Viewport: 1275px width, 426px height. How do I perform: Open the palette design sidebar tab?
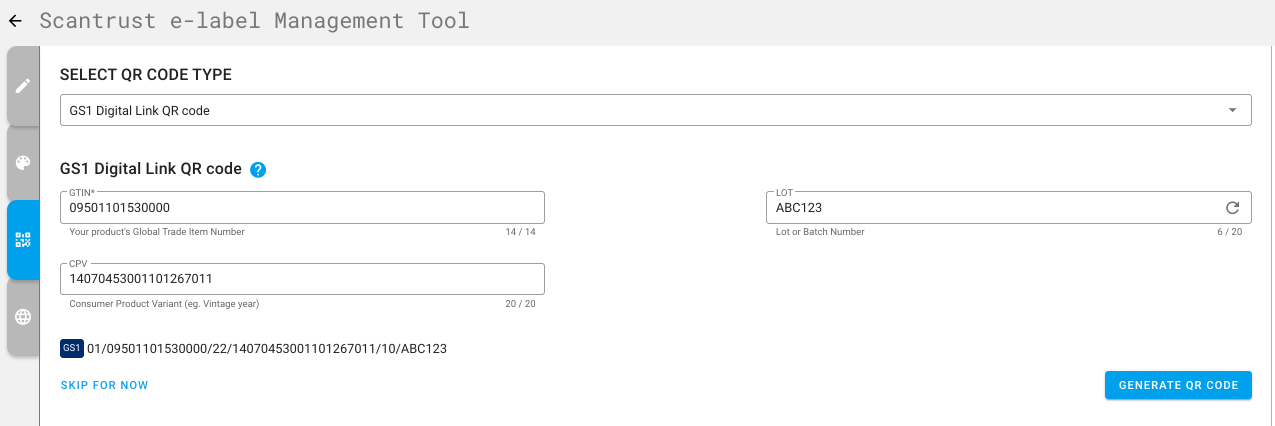[x=22, y=163]
